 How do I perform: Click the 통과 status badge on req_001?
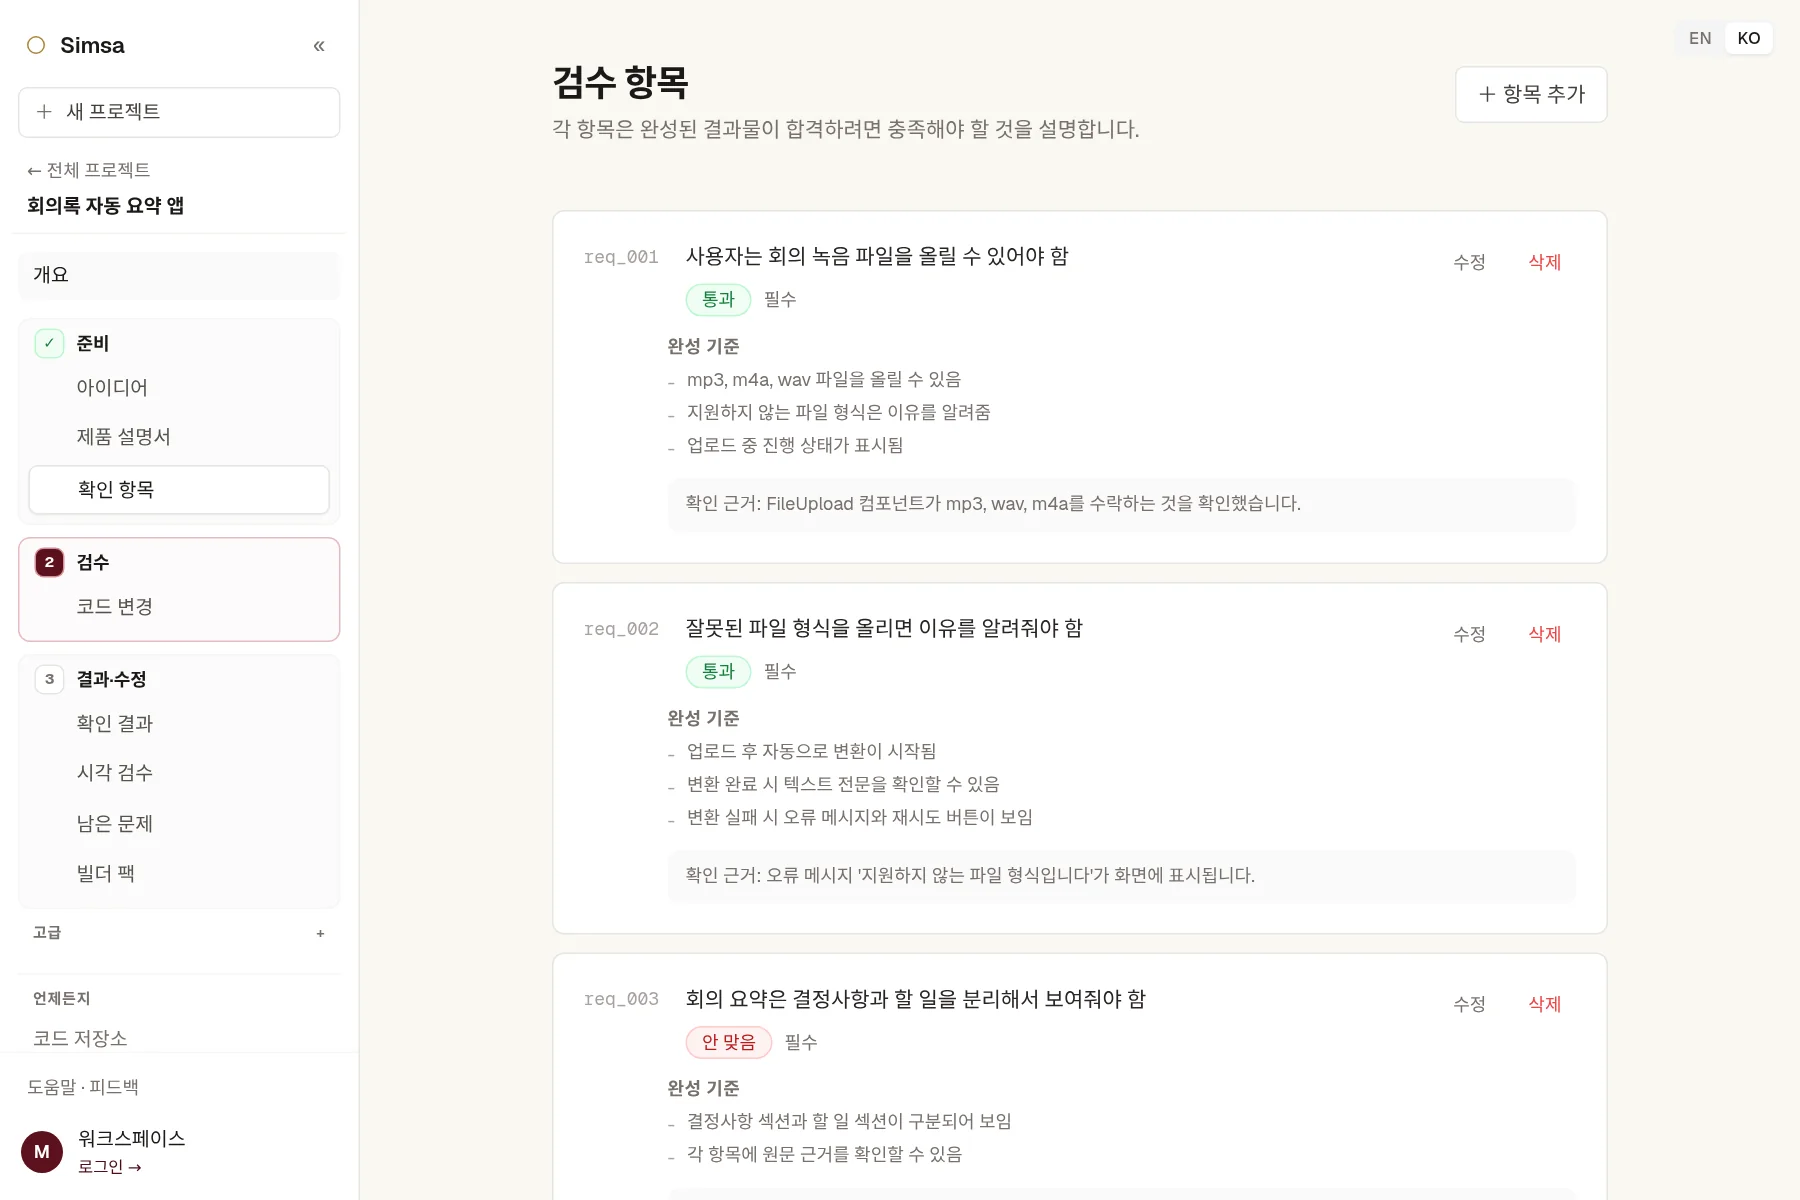coord(718,299)
